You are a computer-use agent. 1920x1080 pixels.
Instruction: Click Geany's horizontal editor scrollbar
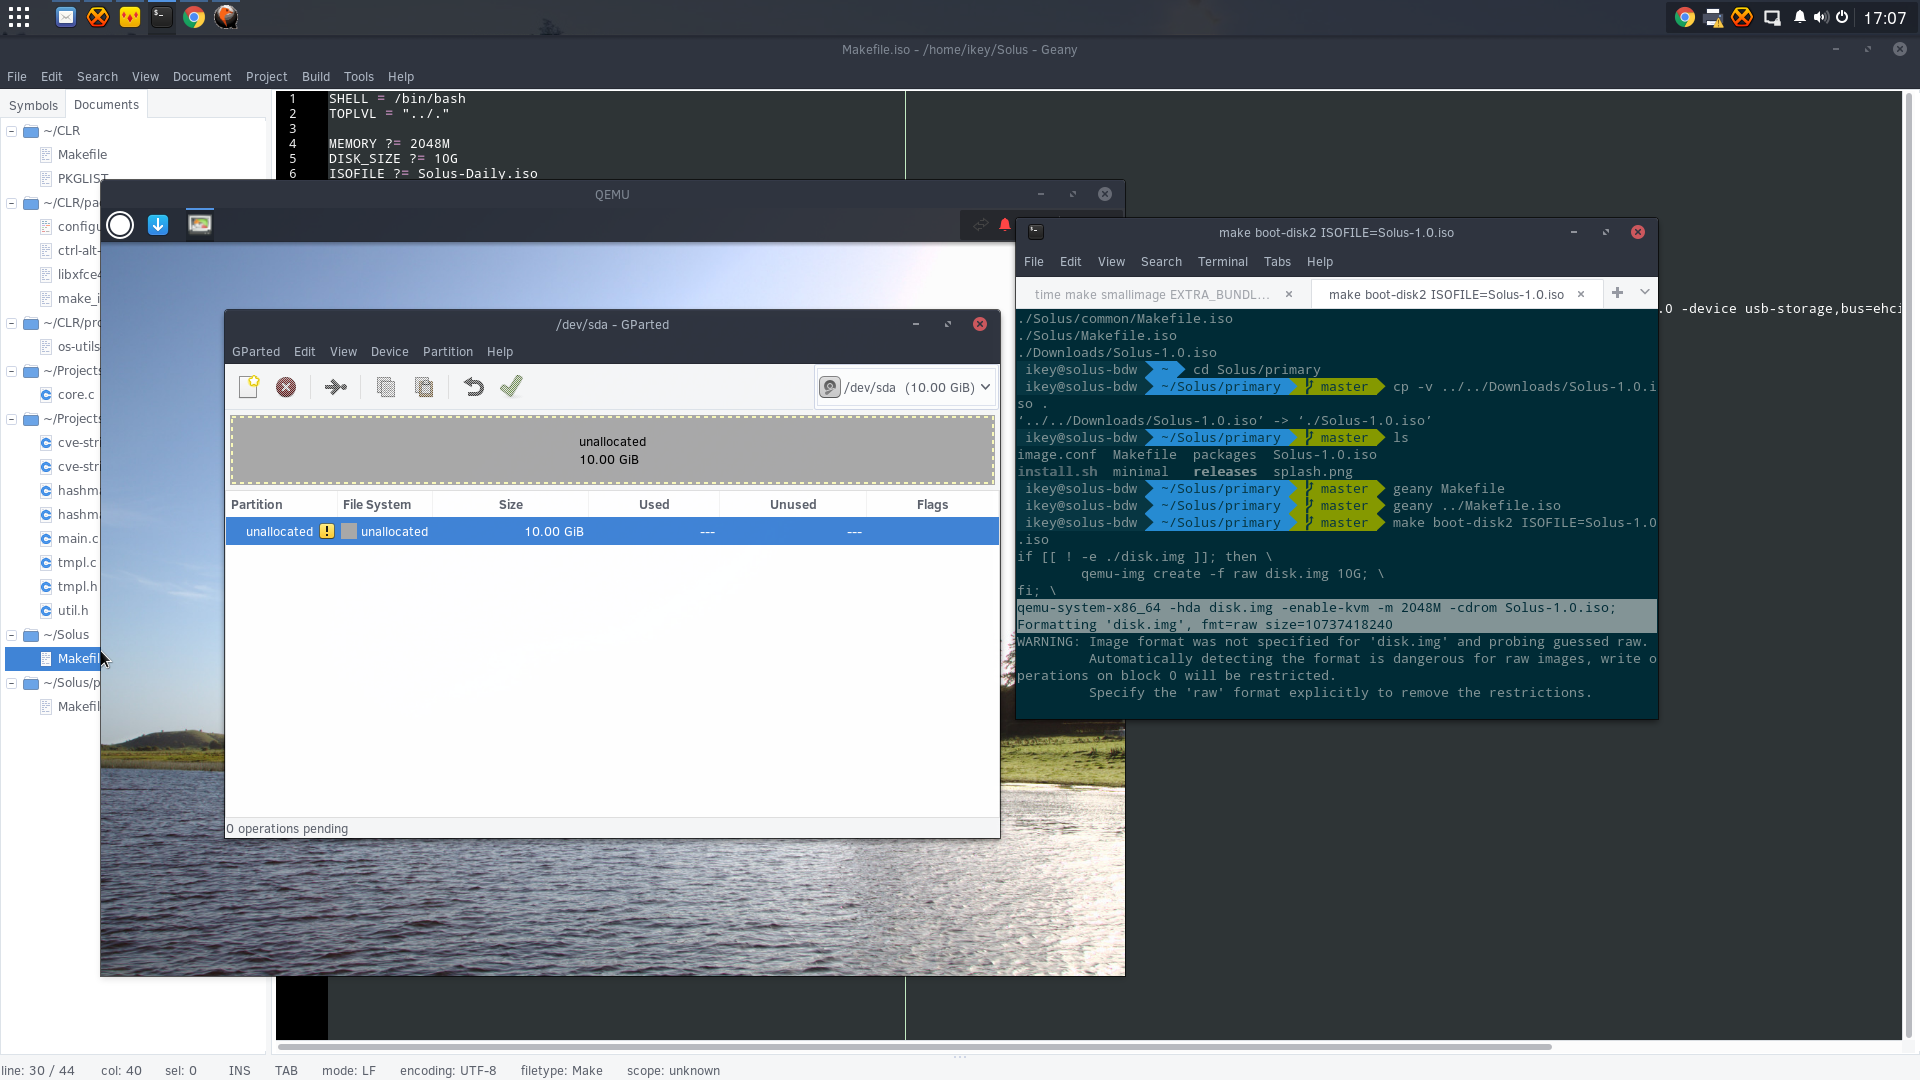coord(914,1047)
